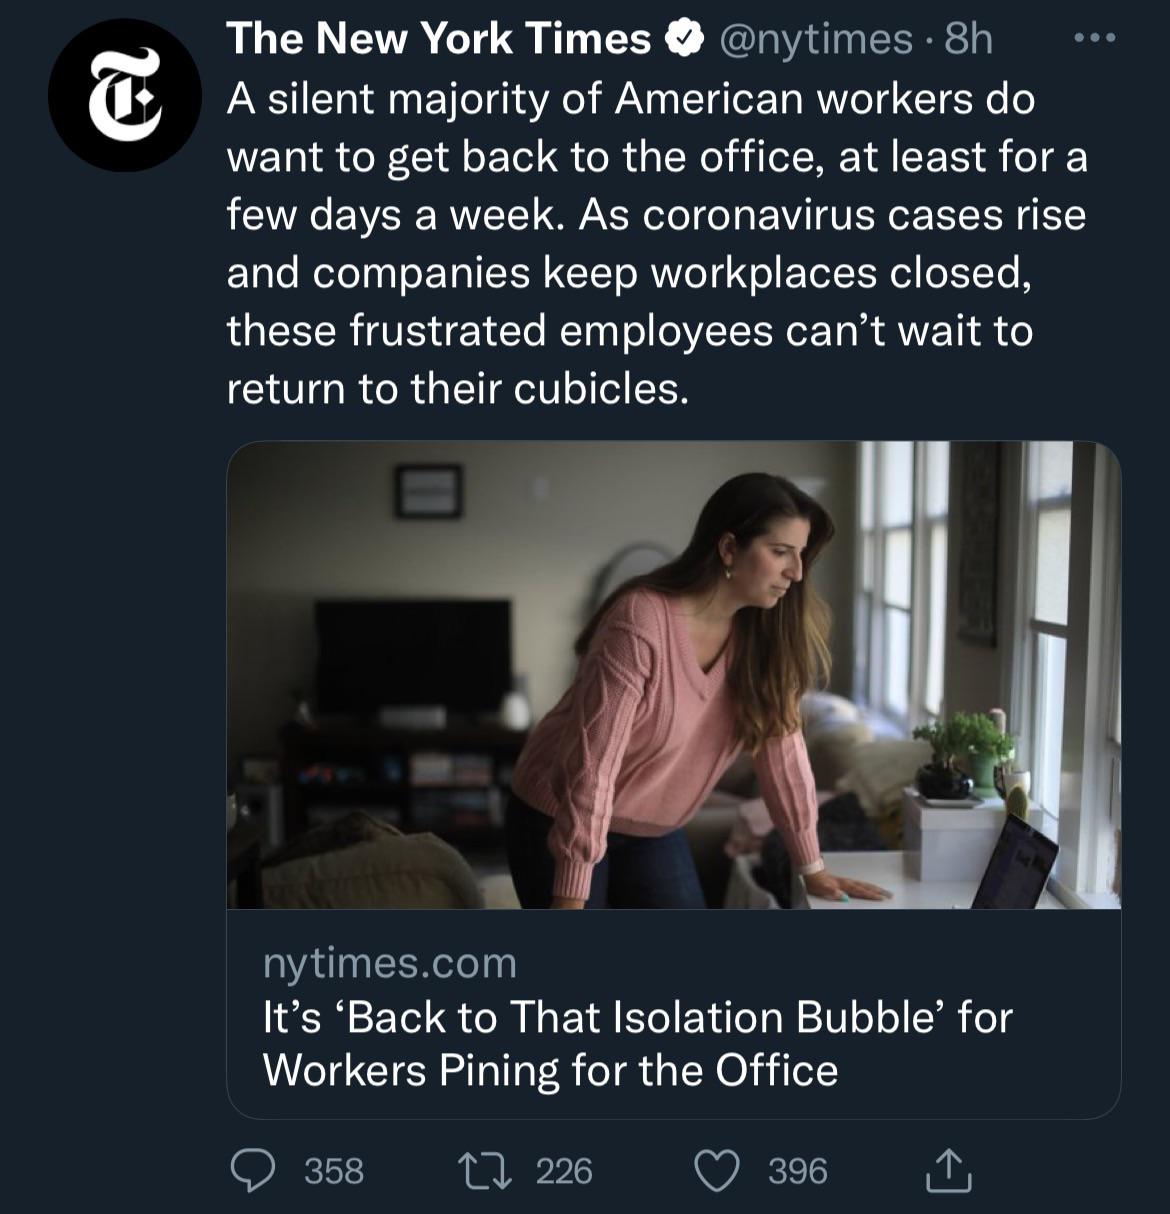Image resolution: width=1170 pixels, height=1214 pixels.
Task: Open The New York Times profile avatar
Action: (124, 96)
